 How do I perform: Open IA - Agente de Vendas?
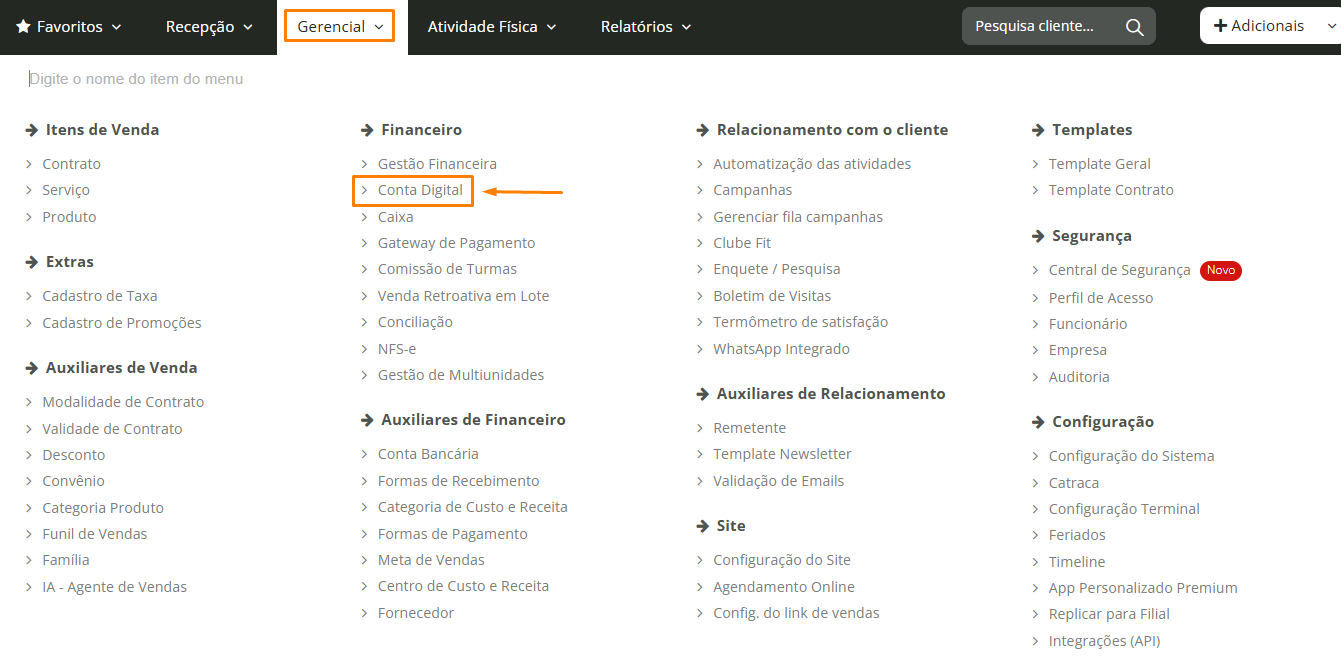click(x=114, y=587)
